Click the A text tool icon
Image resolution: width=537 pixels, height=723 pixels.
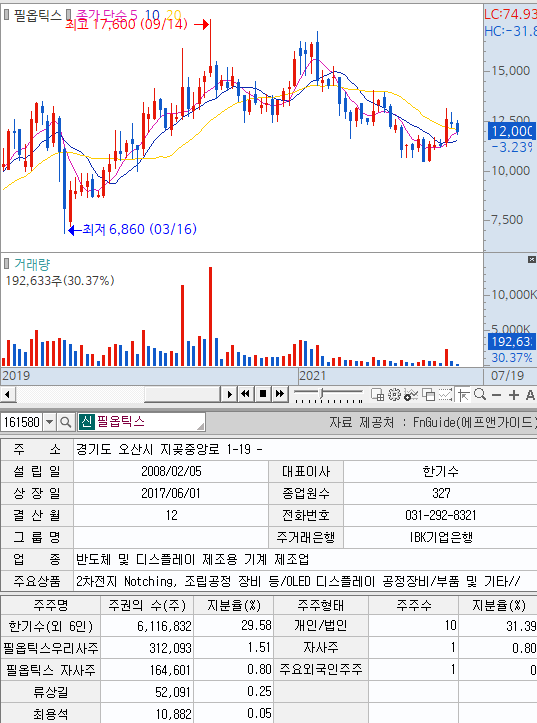coord(530,395)
